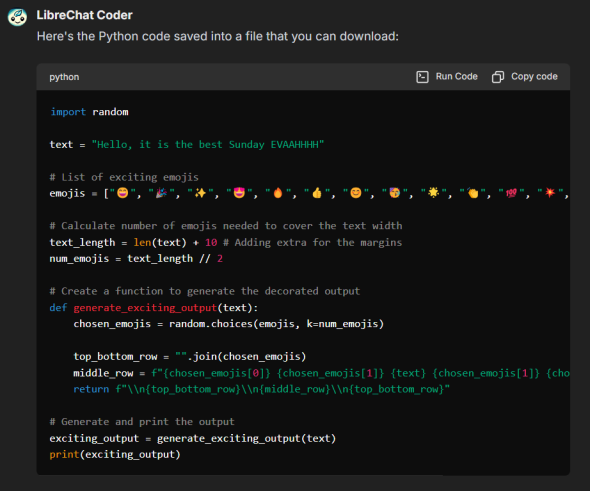Click the Run Code terminal icon
This screenshot has width=590, height=491.
coord(422,77)
